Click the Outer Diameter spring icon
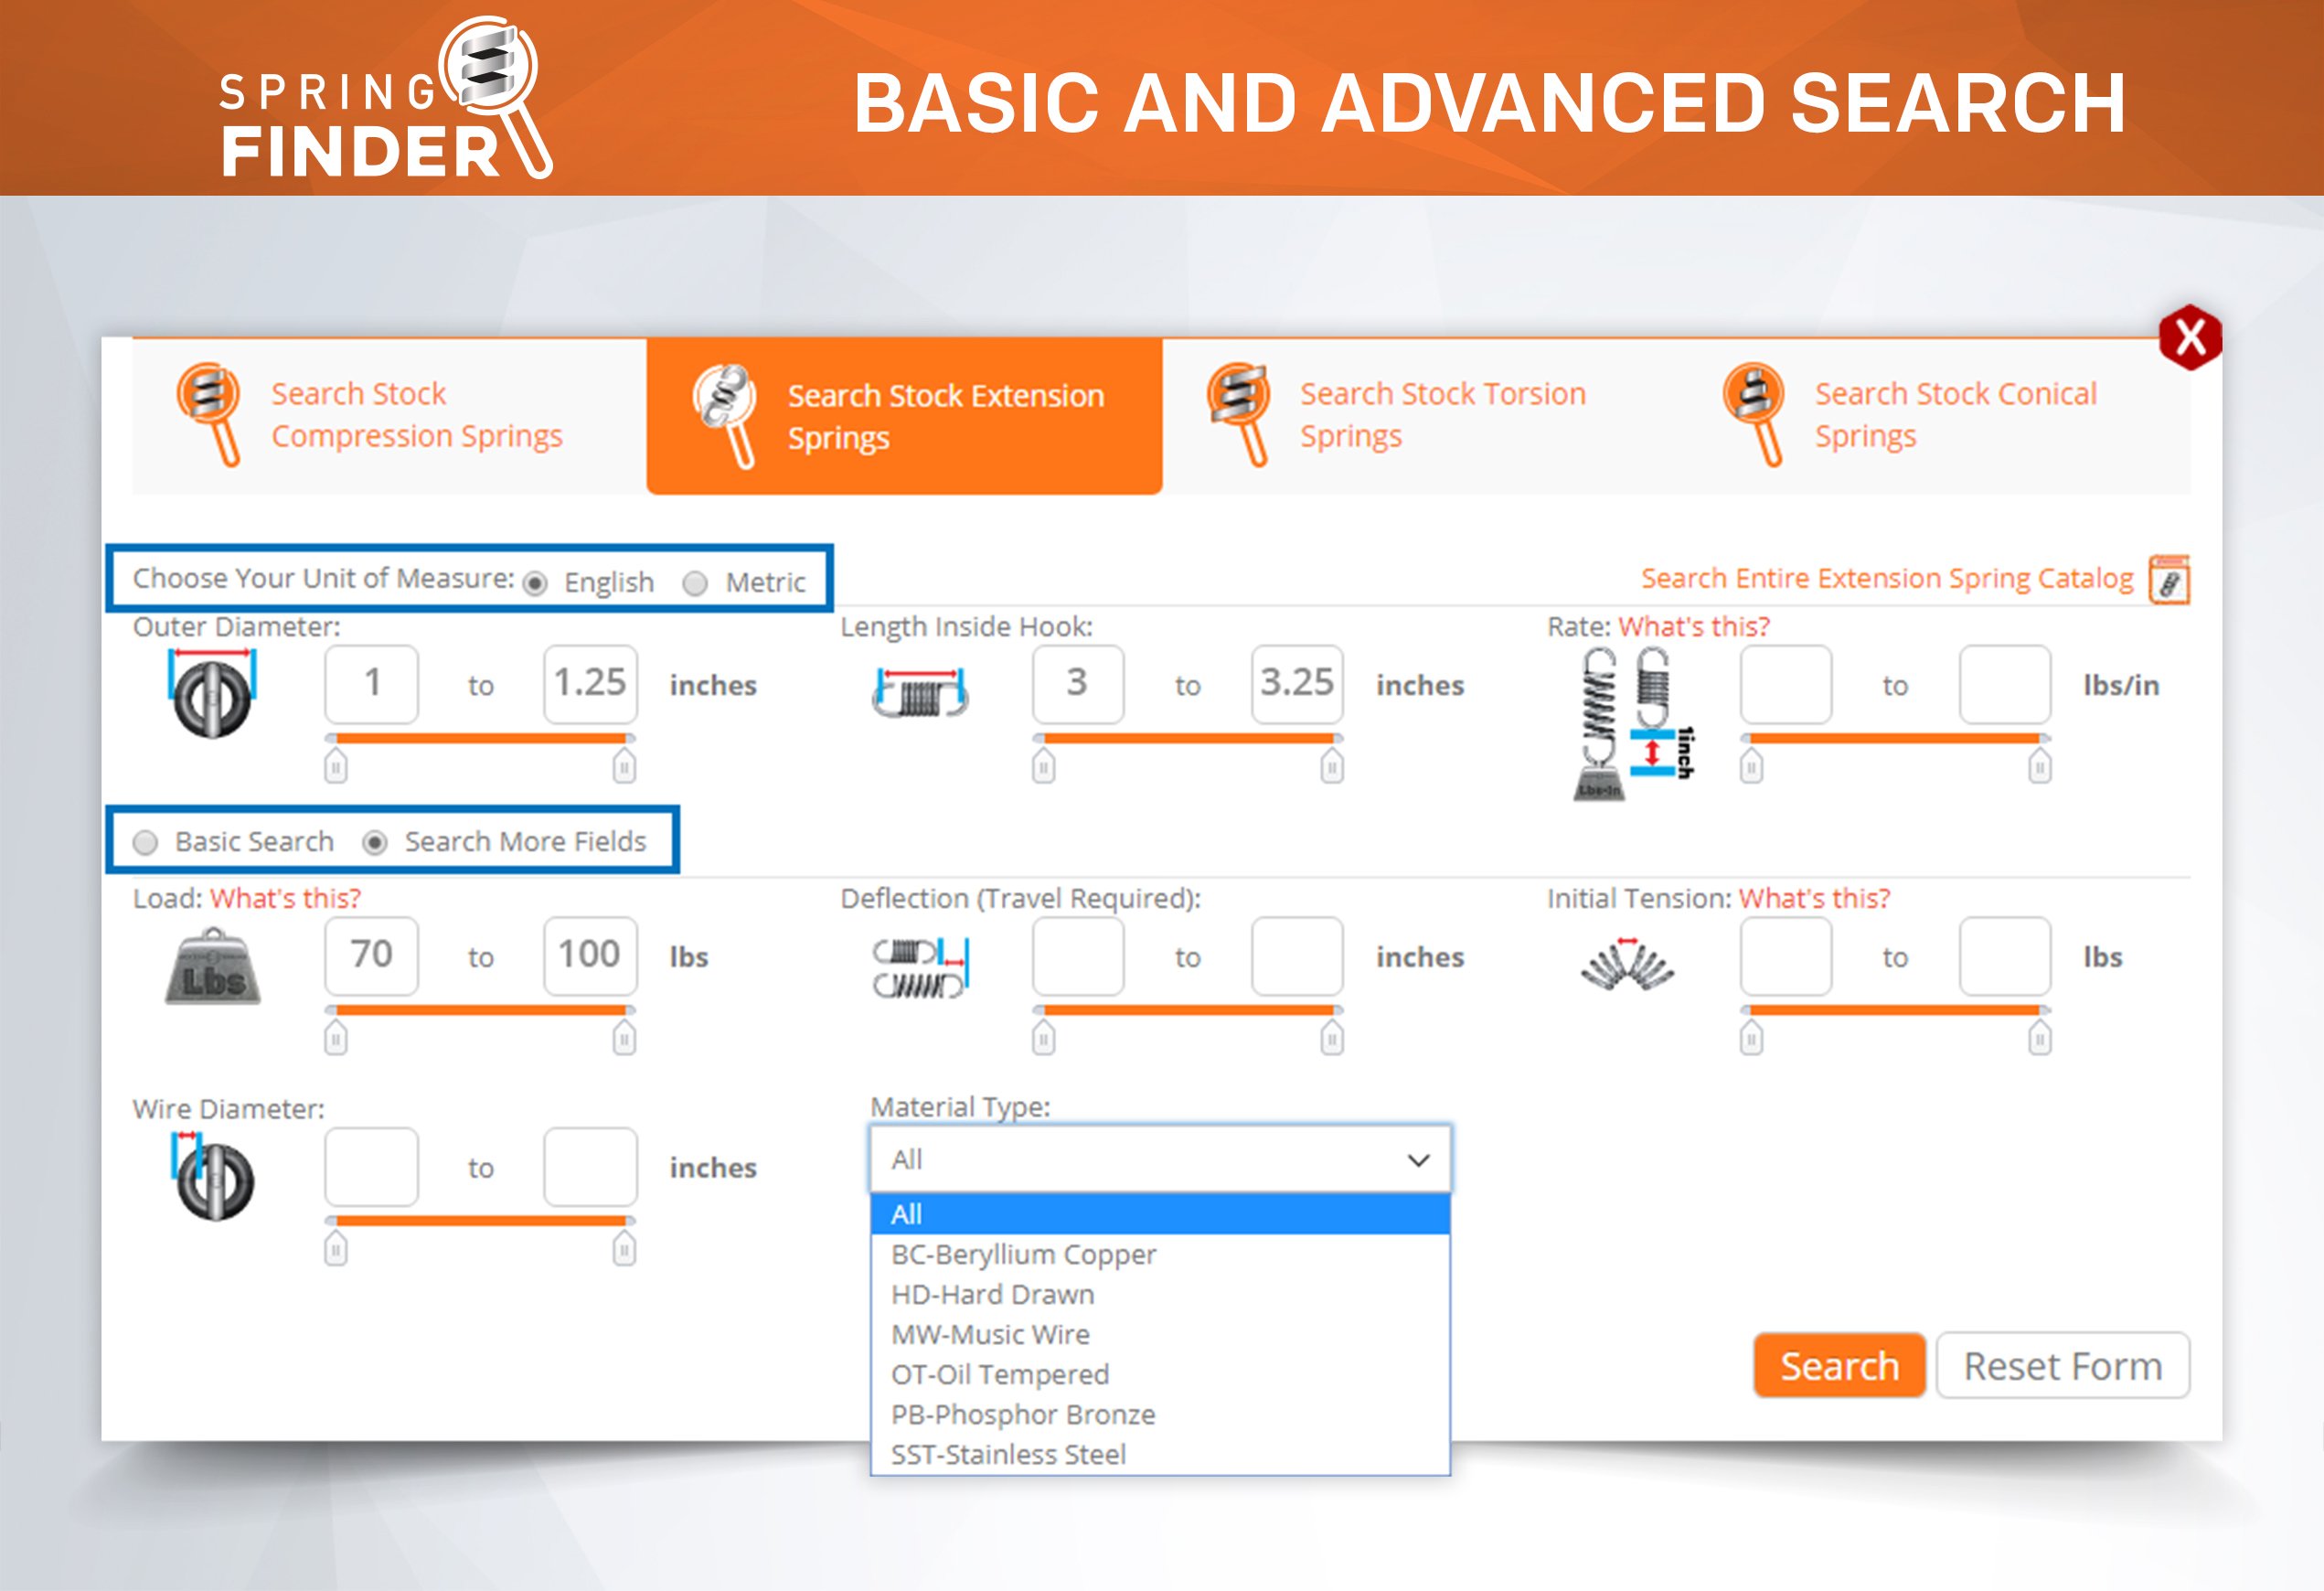The image size is (2324, 1591). pyautogui.click(x=212, y=694)
